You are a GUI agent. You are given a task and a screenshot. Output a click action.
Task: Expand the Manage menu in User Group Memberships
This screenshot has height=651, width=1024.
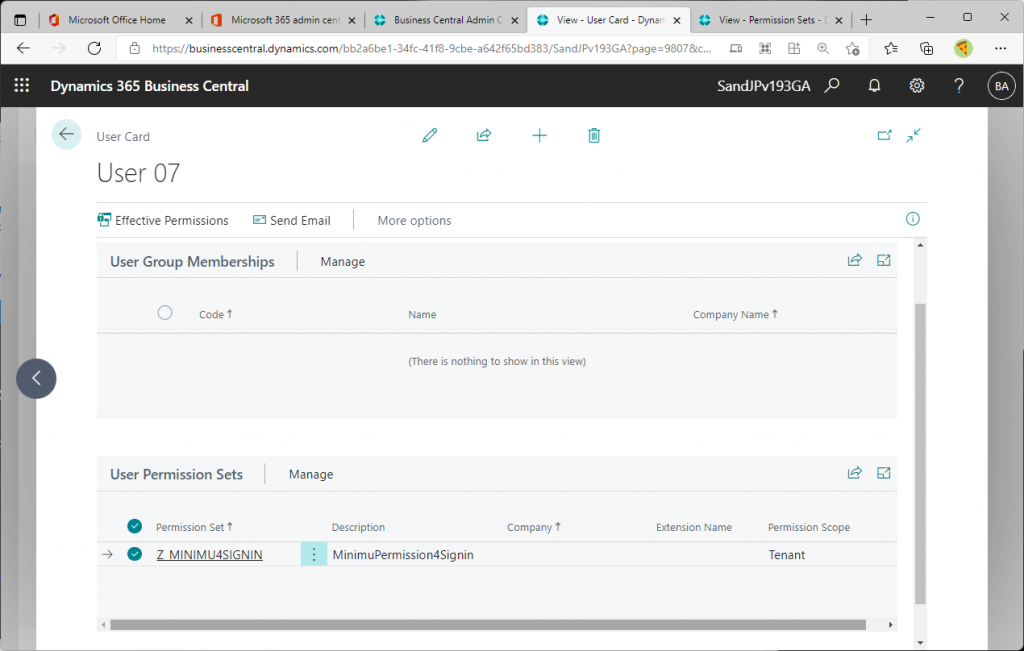pyautogui.click(x=342, y=261)
